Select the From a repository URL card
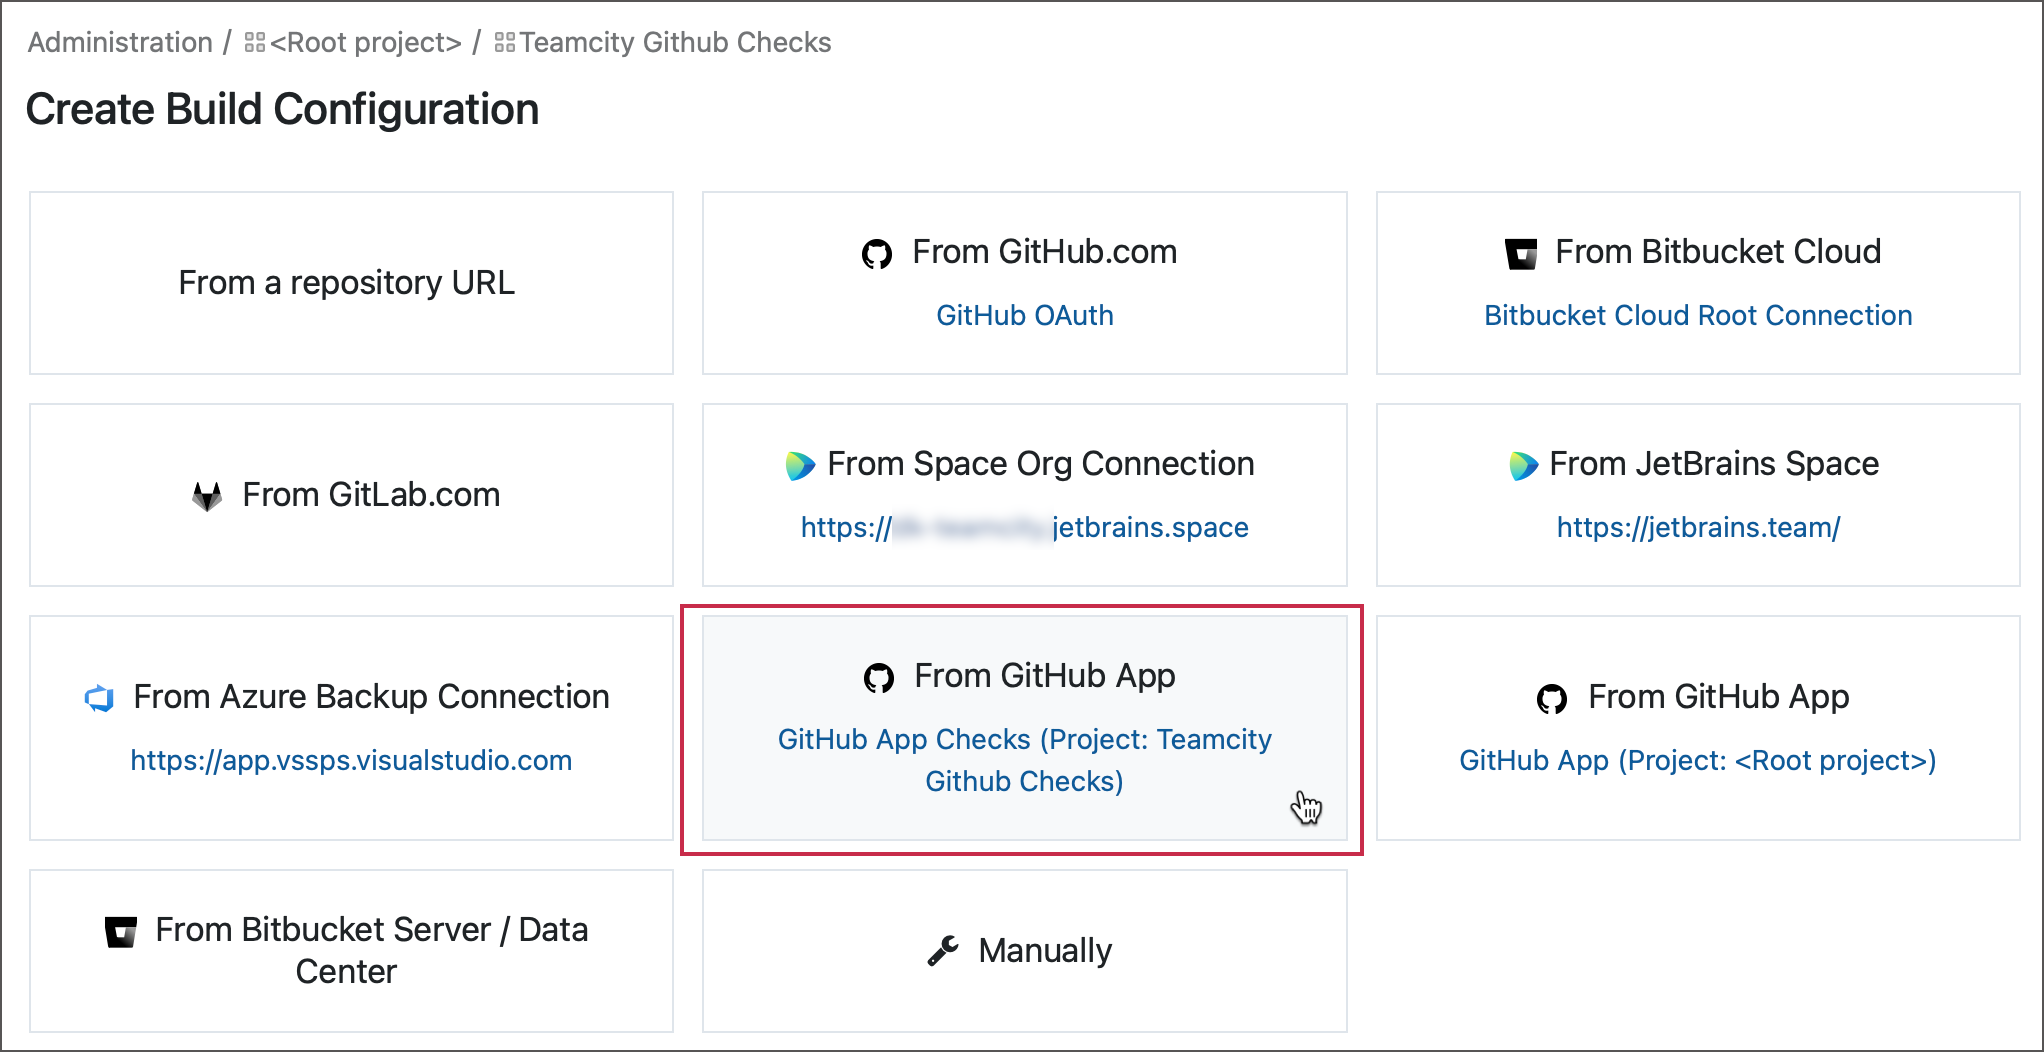This screenshot has height=1052, width=2044. point(346,283)
